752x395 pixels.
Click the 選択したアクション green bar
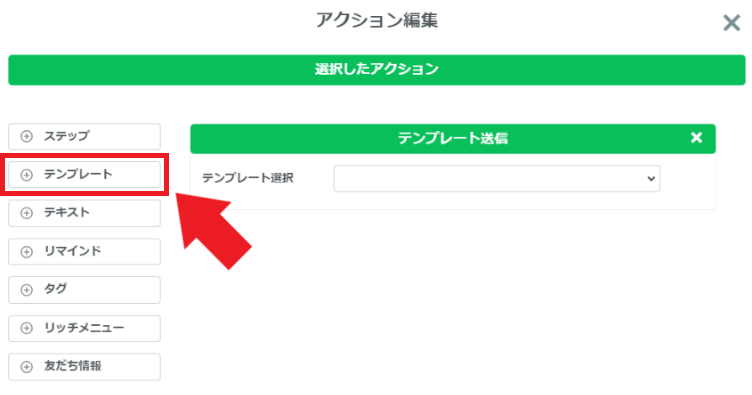[x=377, y=70]
